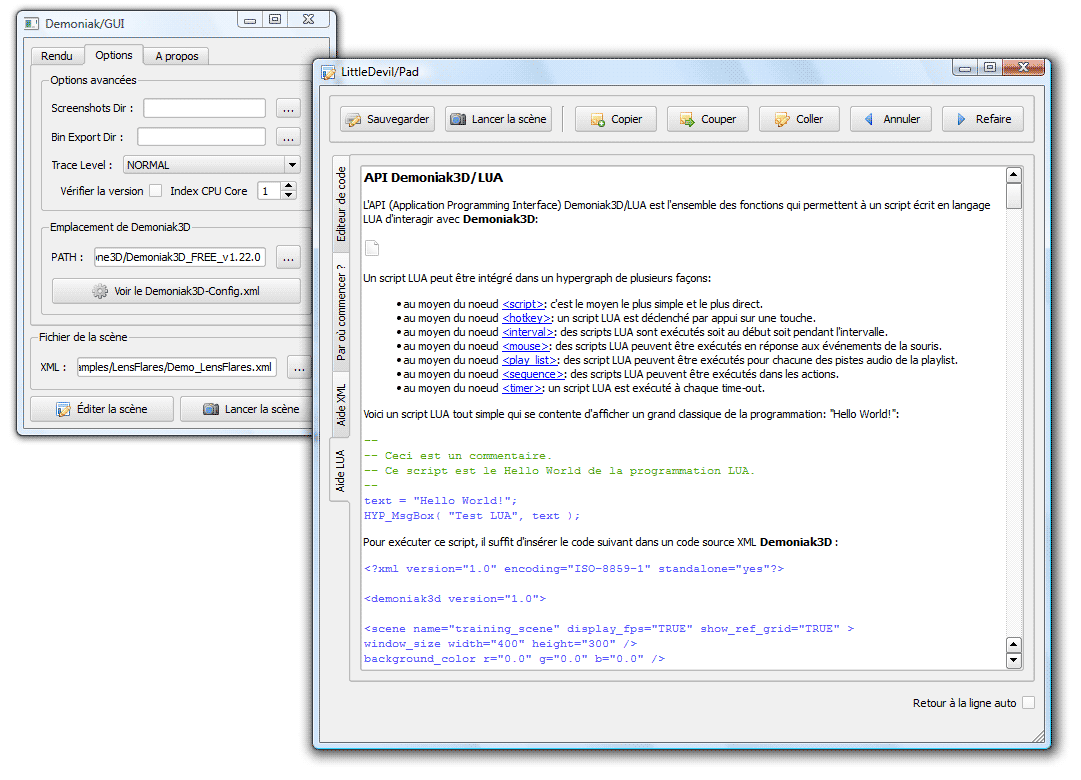Follow the <sequence> node link
This screenshot has width=1081, height=780.
coord(534,374)
